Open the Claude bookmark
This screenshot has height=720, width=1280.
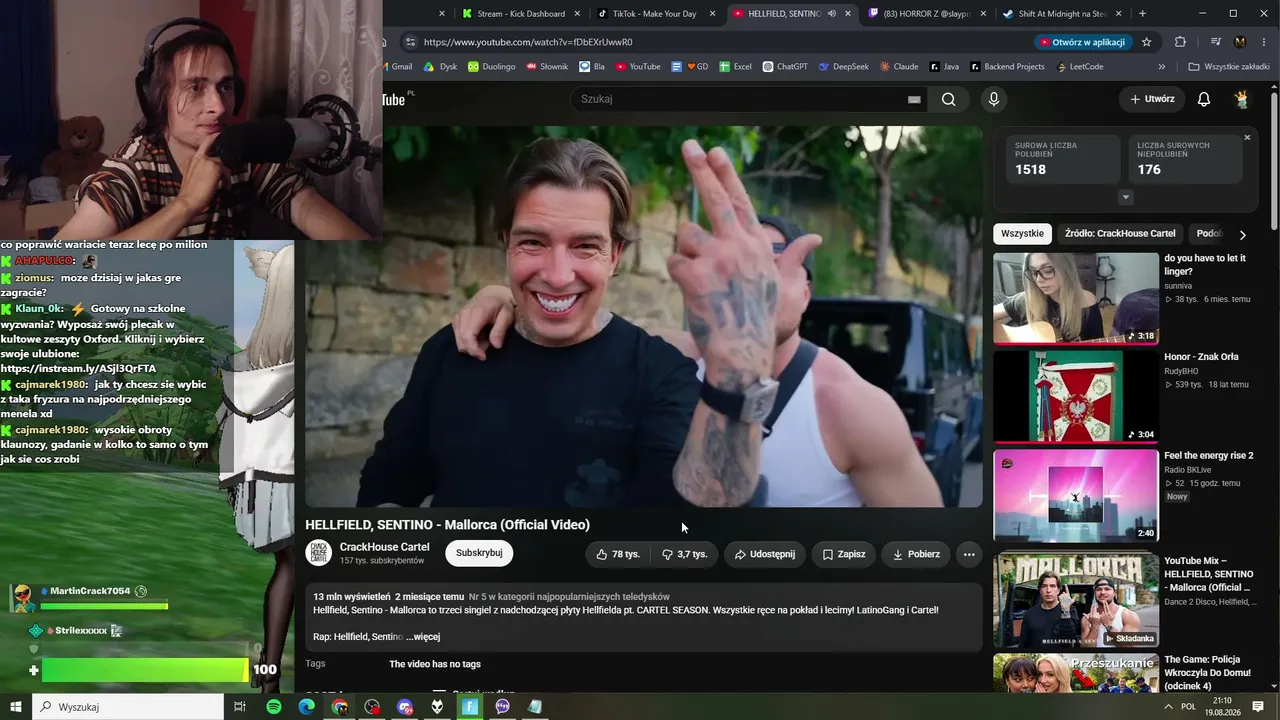(898, 67)
